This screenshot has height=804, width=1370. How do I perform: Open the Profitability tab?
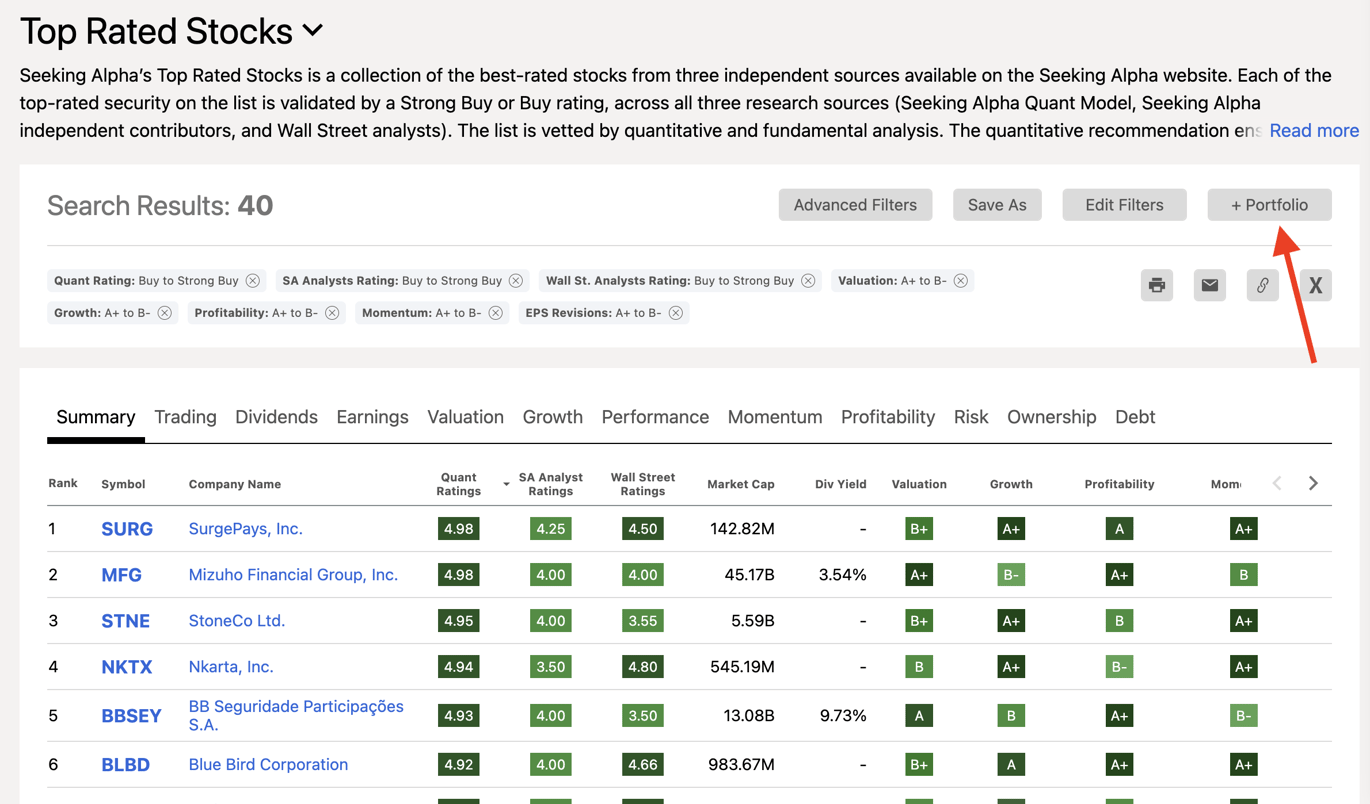point(887,417)
